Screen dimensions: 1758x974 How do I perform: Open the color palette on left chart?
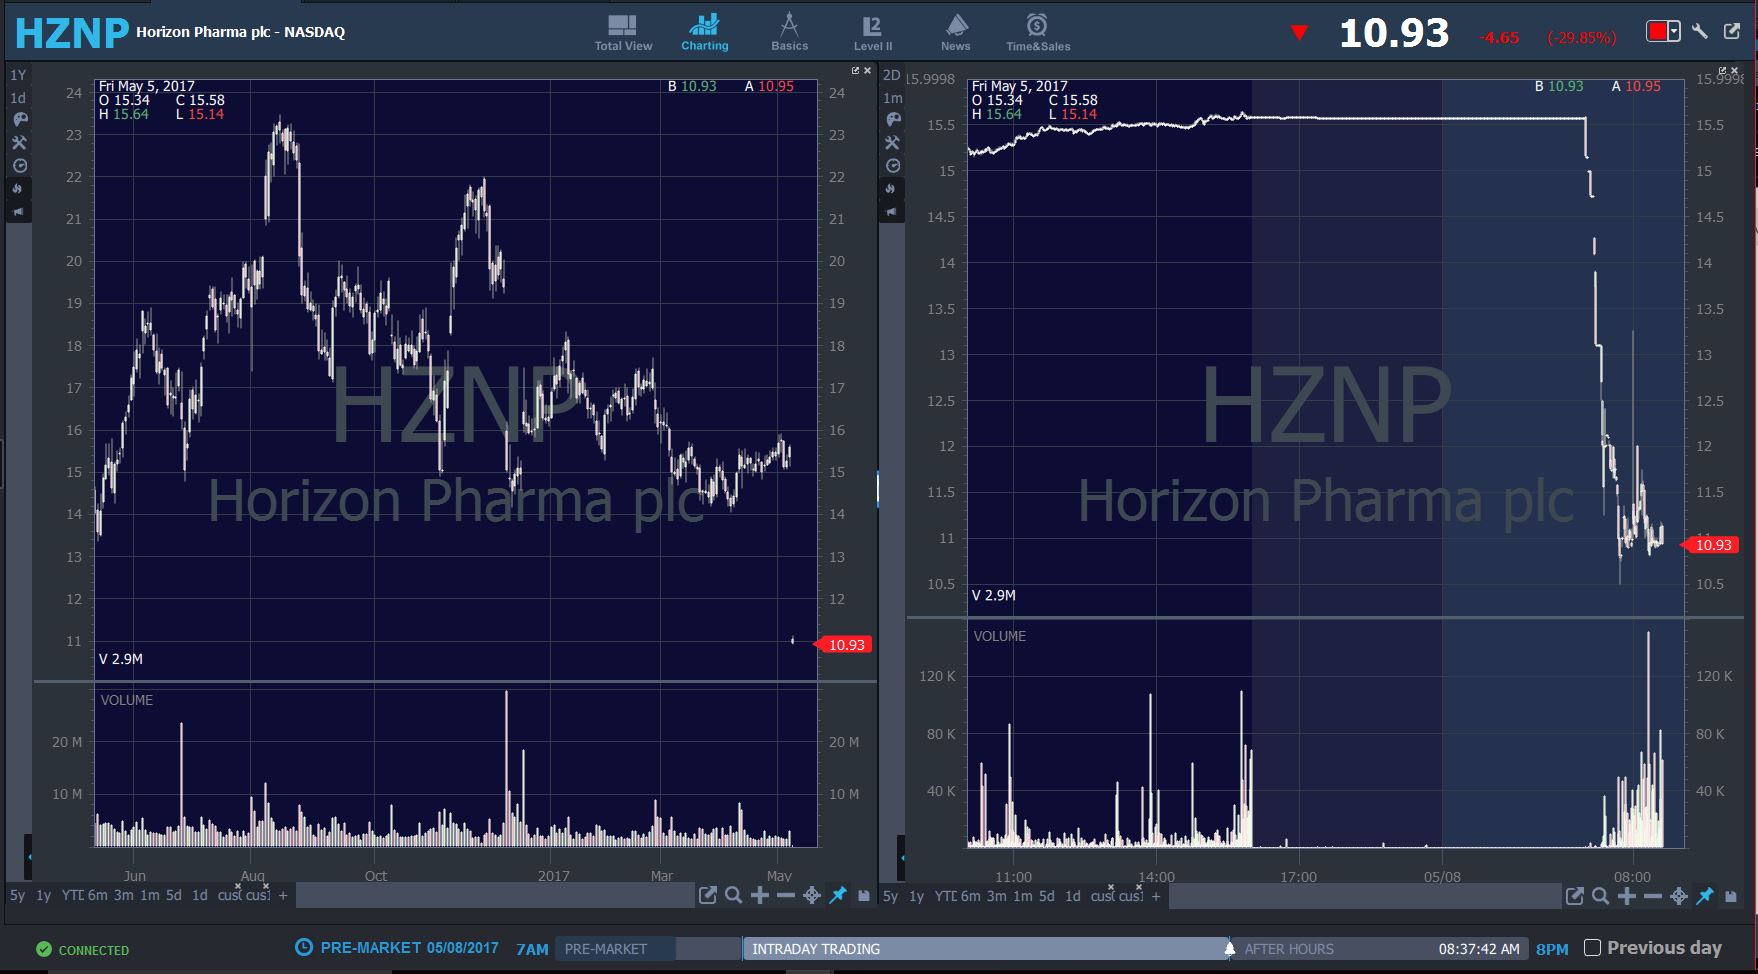point(19,120)
